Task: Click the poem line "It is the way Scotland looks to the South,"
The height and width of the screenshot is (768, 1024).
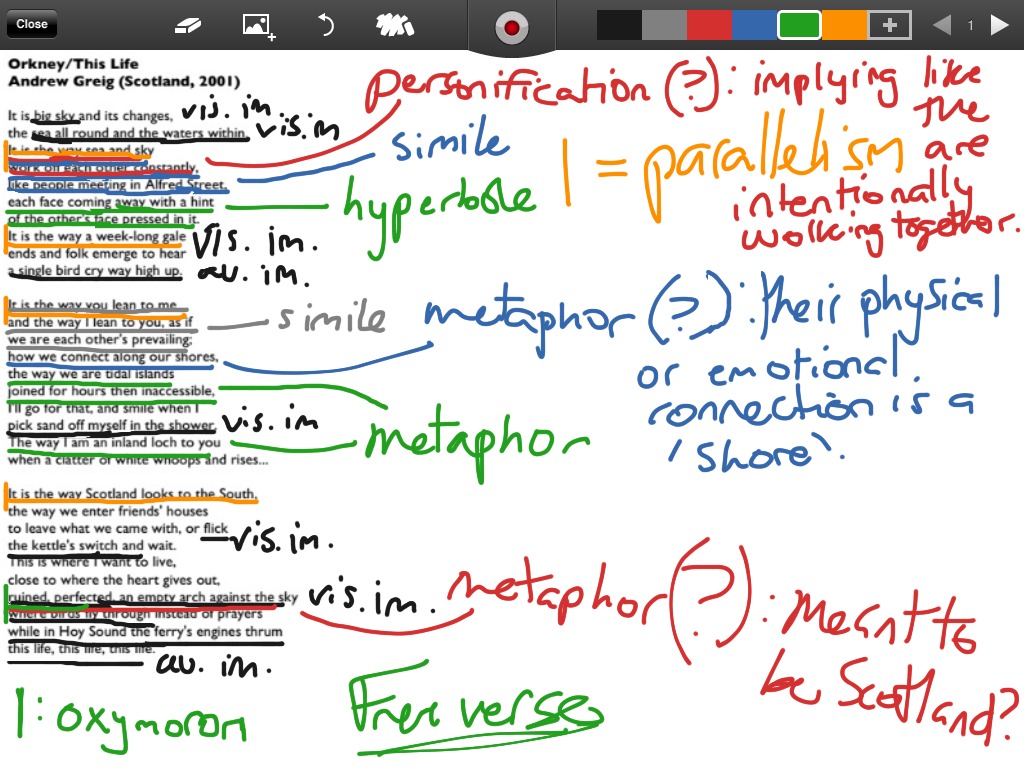Action: (133, 494)
